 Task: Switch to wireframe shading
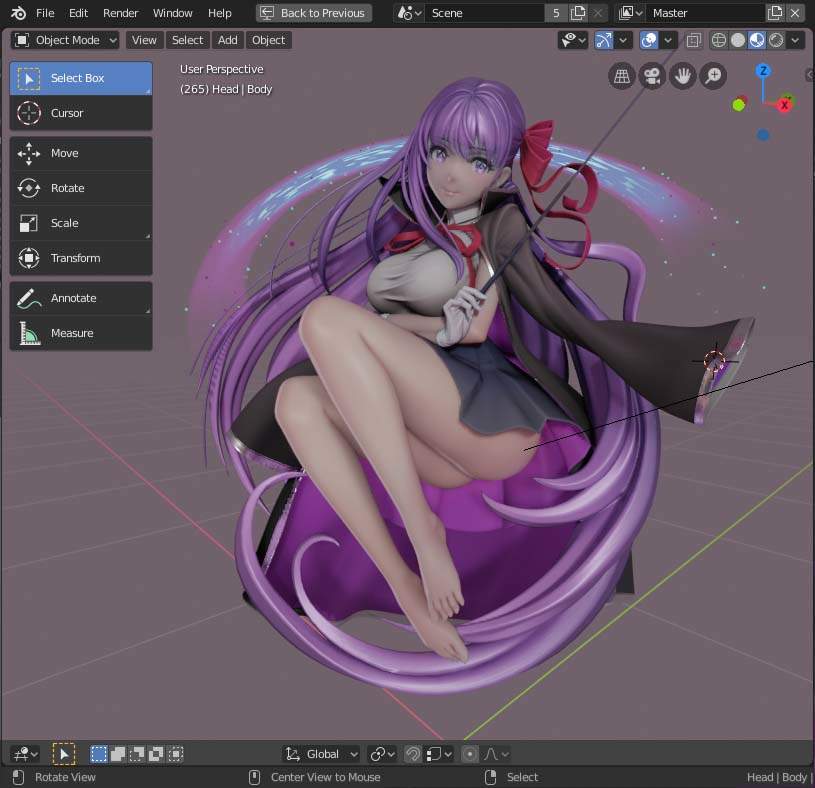click(719, 40)
